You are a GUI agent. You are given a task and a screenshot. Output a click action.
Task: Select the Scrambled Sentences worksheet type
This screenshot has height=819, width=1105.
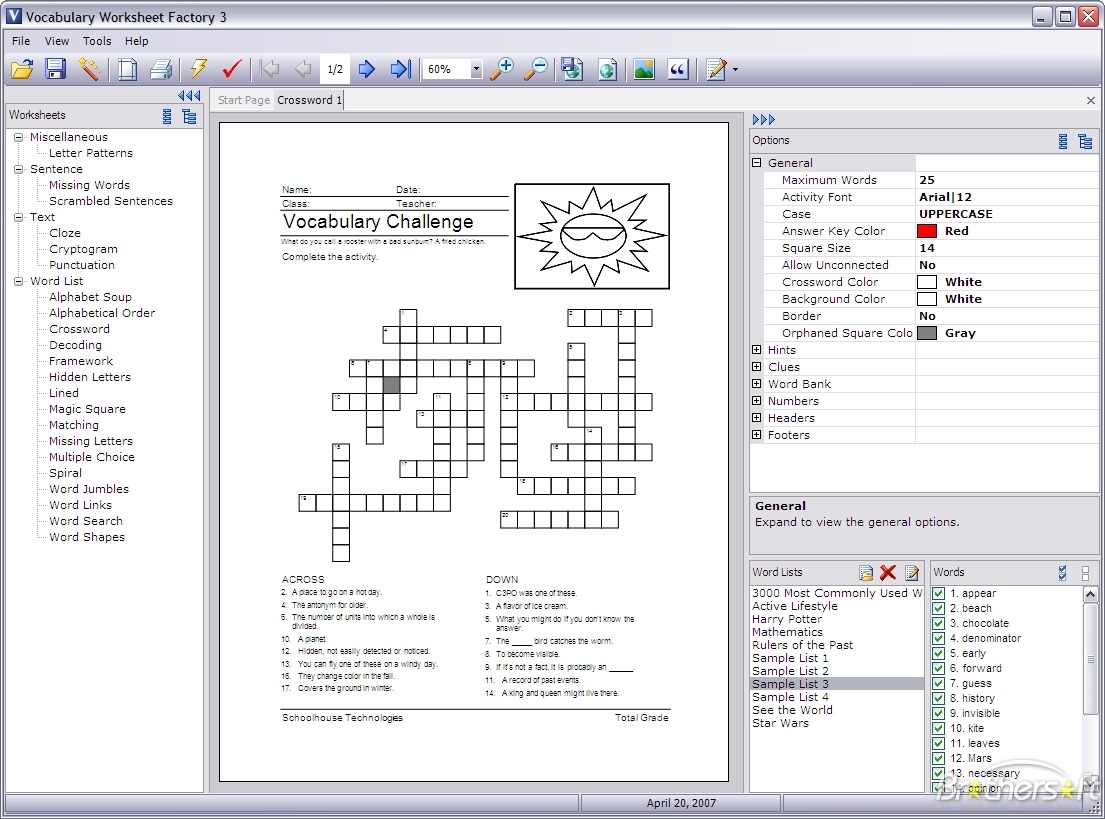pyautogui.click(x=111, y=201)
